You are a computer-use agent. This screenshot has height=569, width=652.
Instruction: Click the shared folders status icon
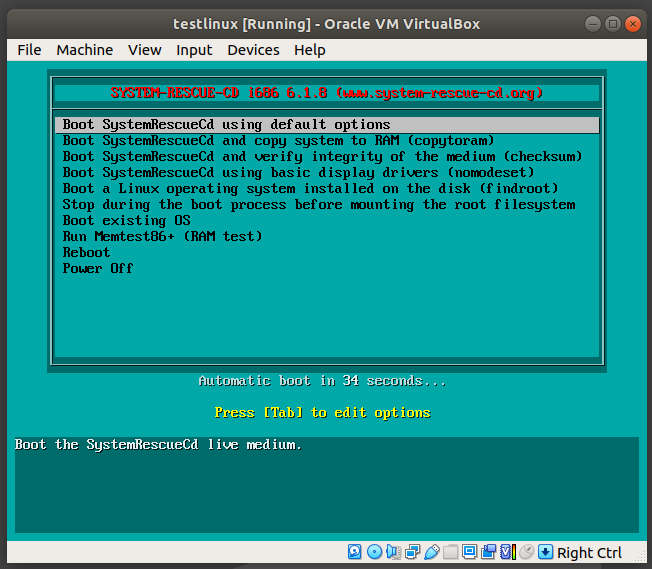450,552
